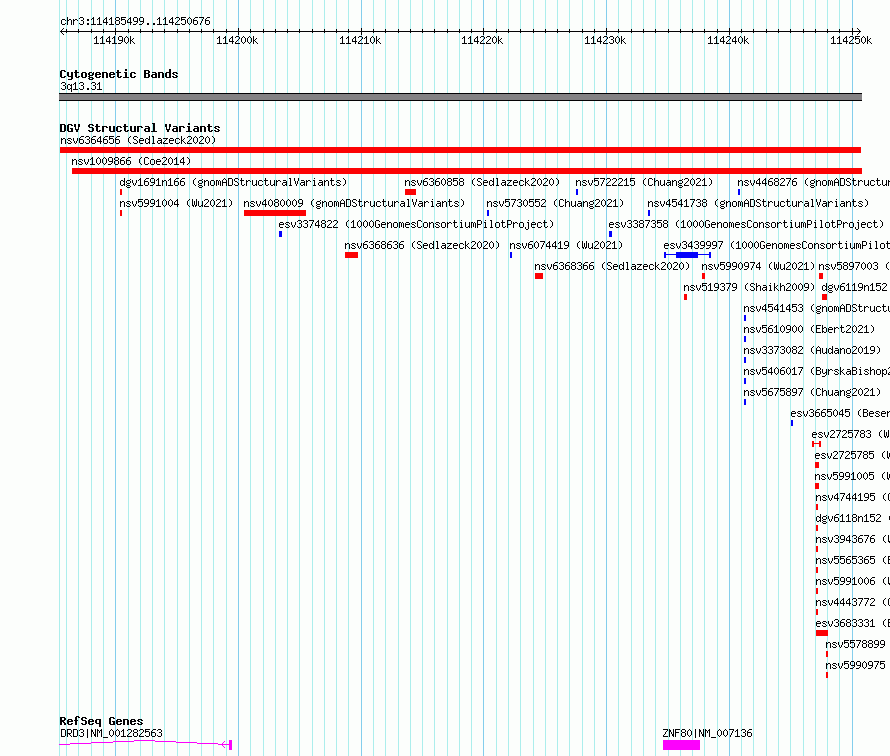Screen dimensions: 890x756
Task: Click the 114200k ruler tick label
Action: [237, 40]
